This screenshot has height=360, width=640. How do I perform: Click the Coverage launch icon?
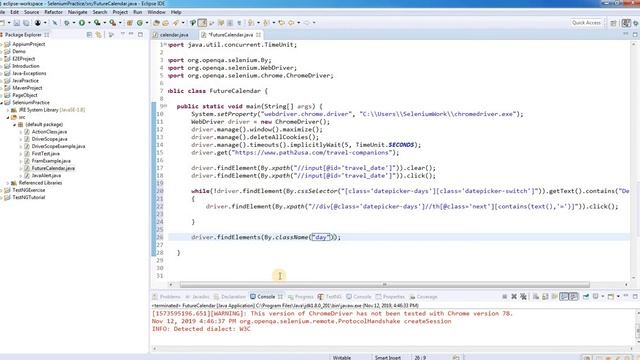coord(97,23)
